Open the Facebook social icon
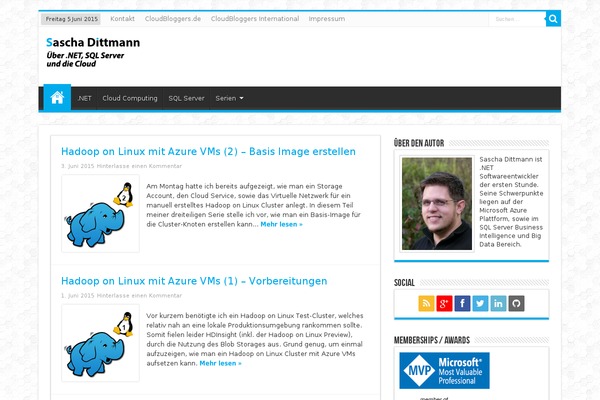 coord(462,304)
